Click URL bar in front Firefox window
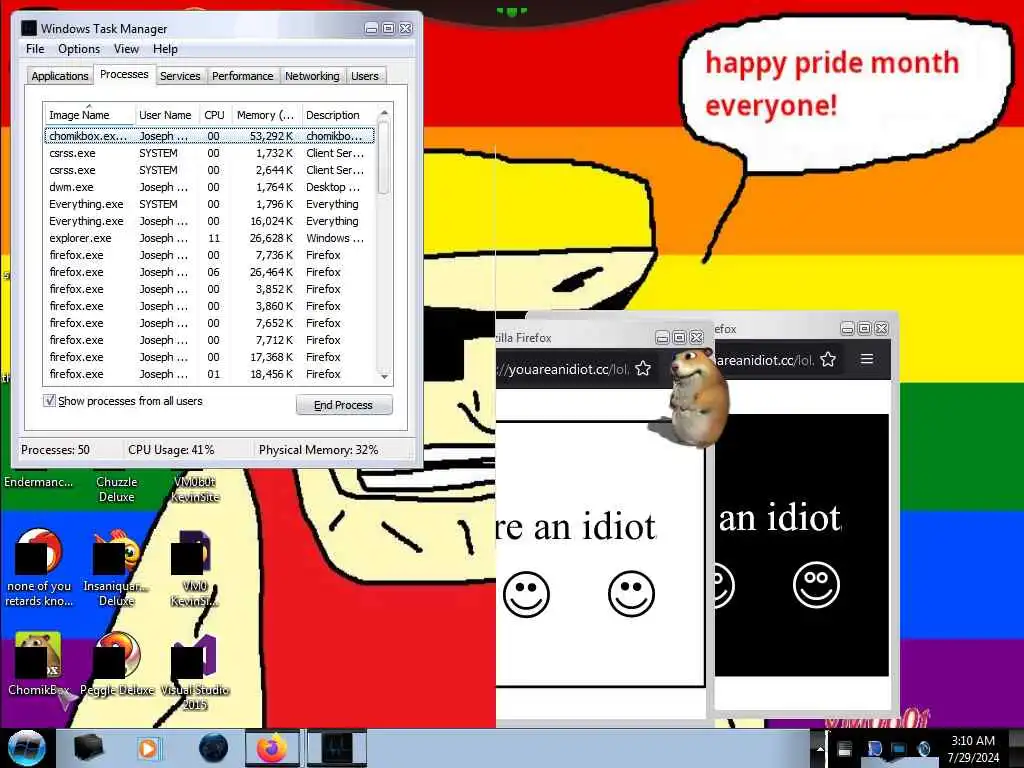This screenshot has width=1024, height=768. pyautogui.click(x=562, y=369)
